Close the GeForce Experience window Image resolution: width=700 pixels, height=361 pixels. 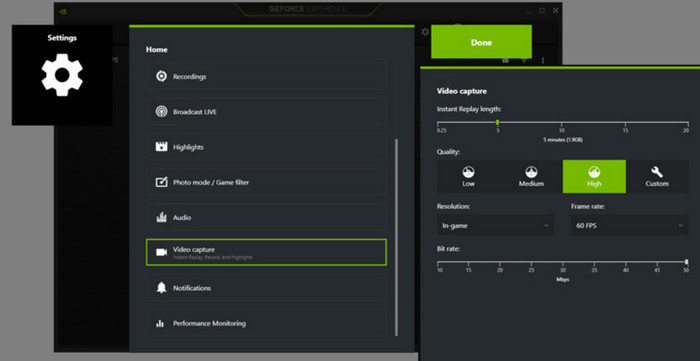pos(556,10)
